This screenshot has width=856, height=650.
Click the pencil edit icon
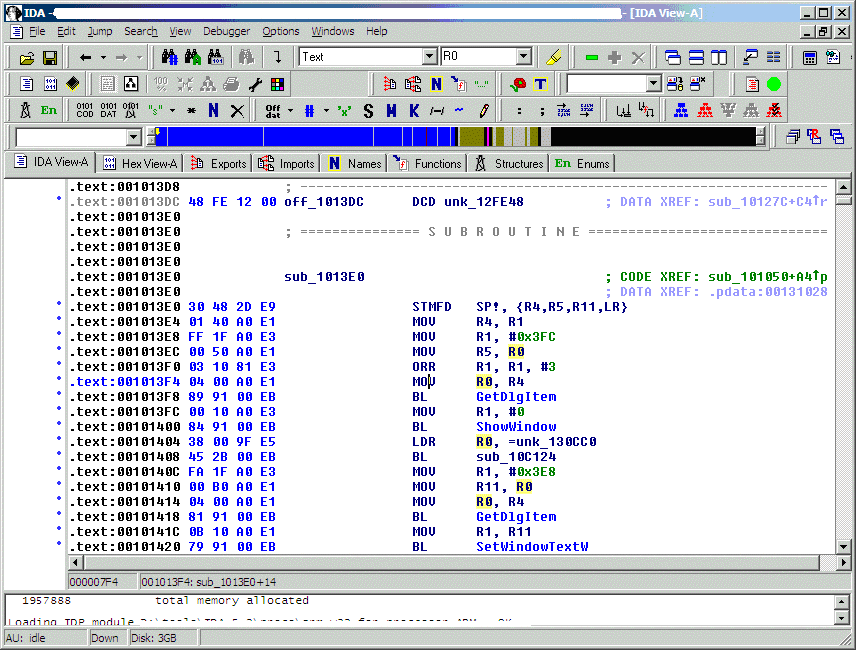(x=484, y=110)
